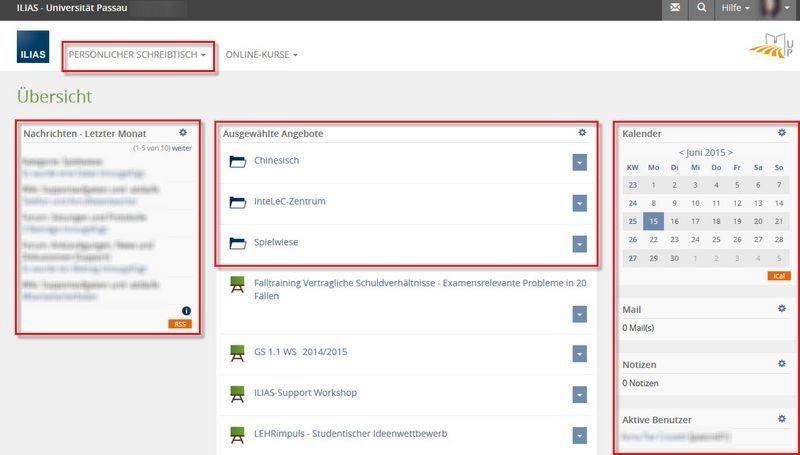Click the iCal export button
The width and height of the screenshot is (800, 455).
pos(777,275)
